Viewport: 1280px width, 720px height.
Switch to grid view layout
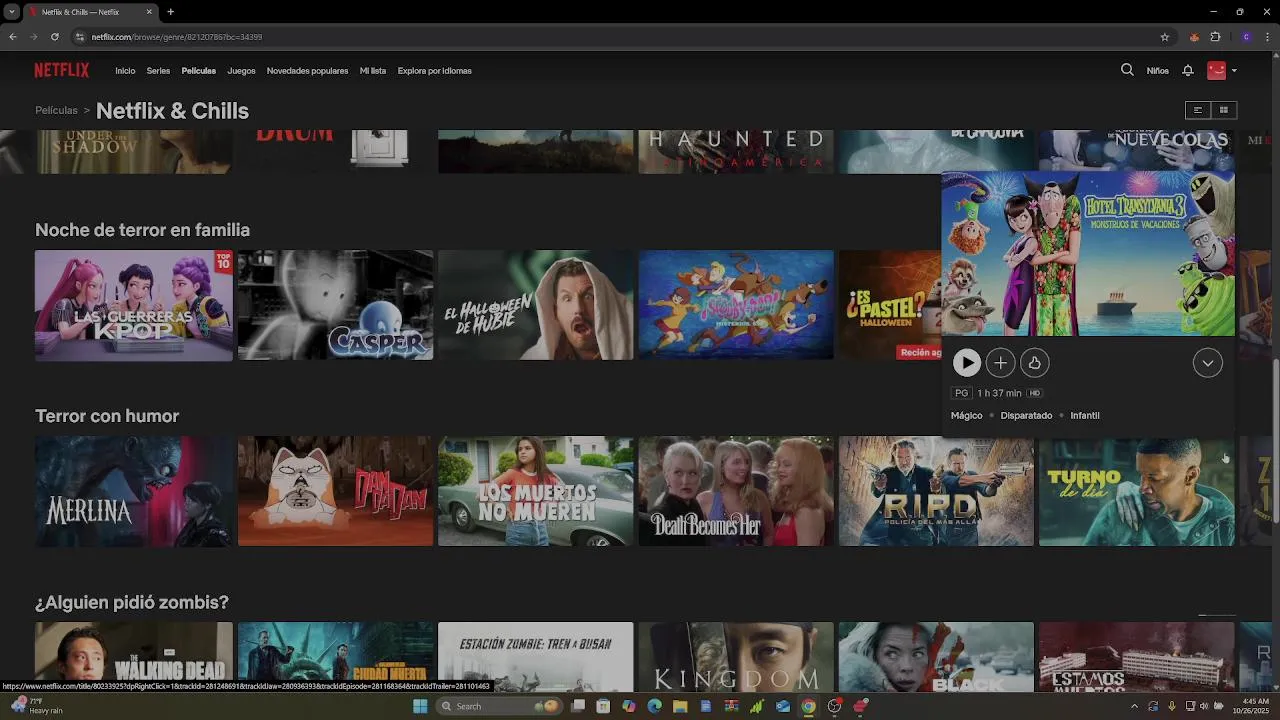pos(1223,110)
